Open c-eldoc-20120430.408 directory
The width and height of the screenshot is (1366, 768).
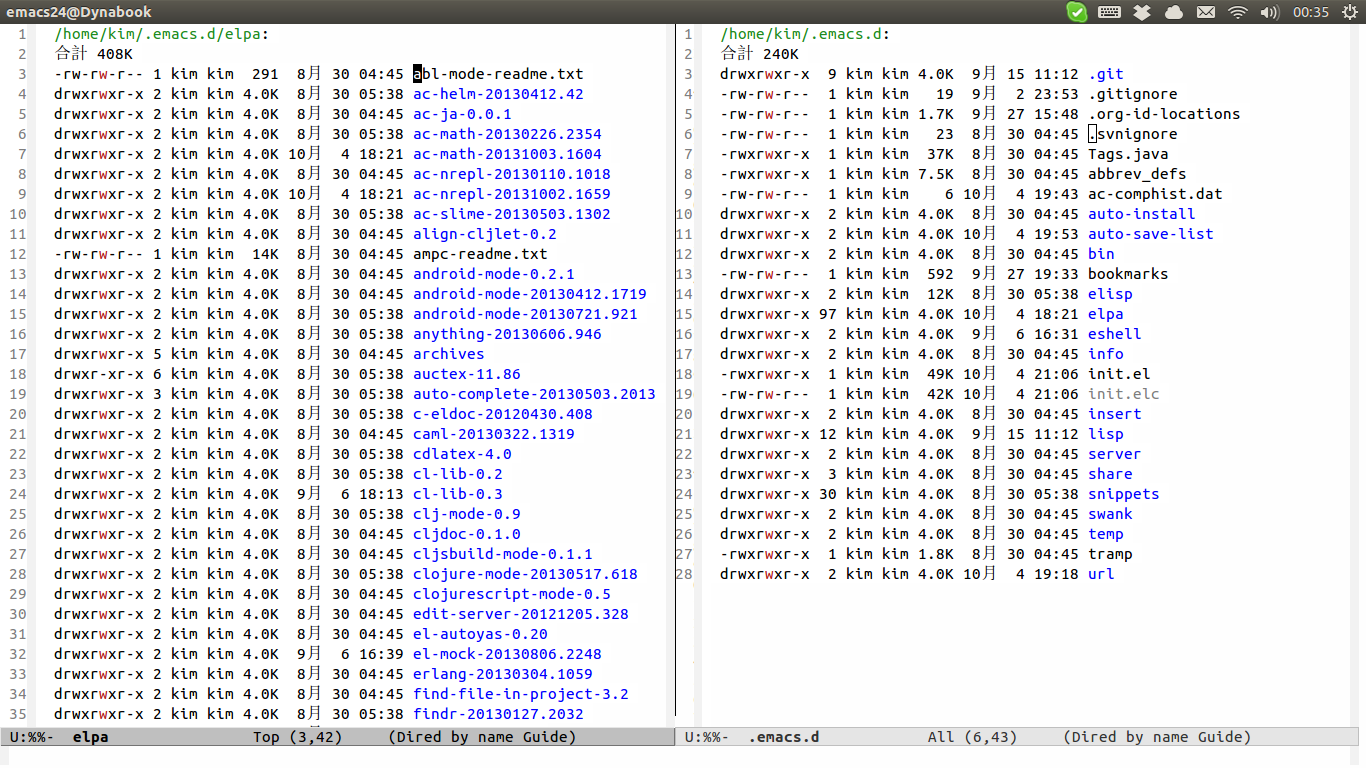pyautogui.click(x=503, y=414)
